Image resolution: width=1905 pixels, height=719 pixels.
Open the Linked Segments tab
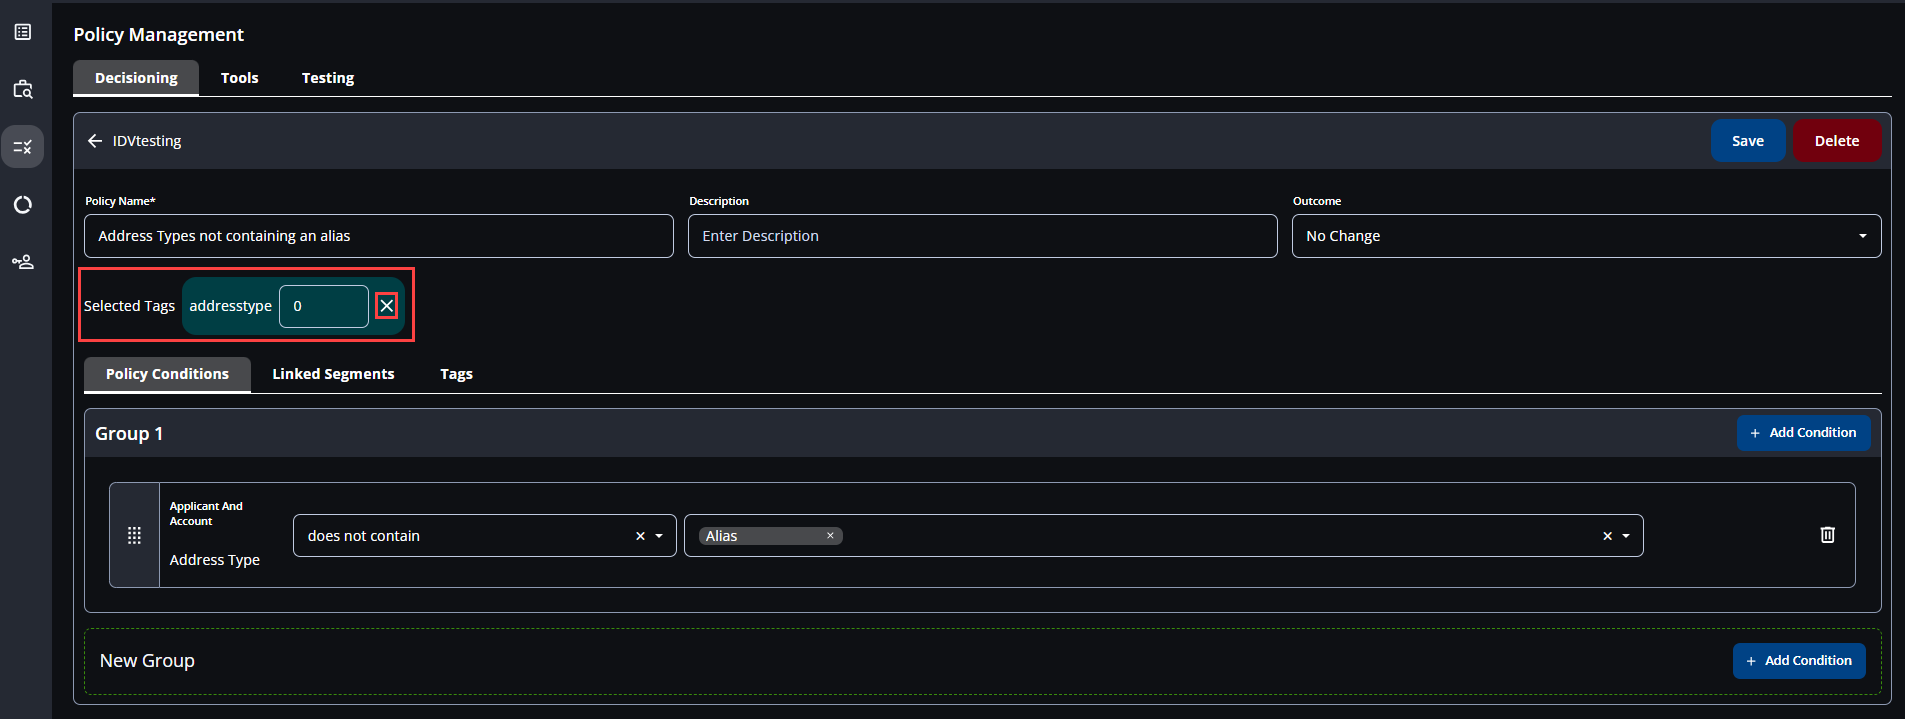pos(333,374)
